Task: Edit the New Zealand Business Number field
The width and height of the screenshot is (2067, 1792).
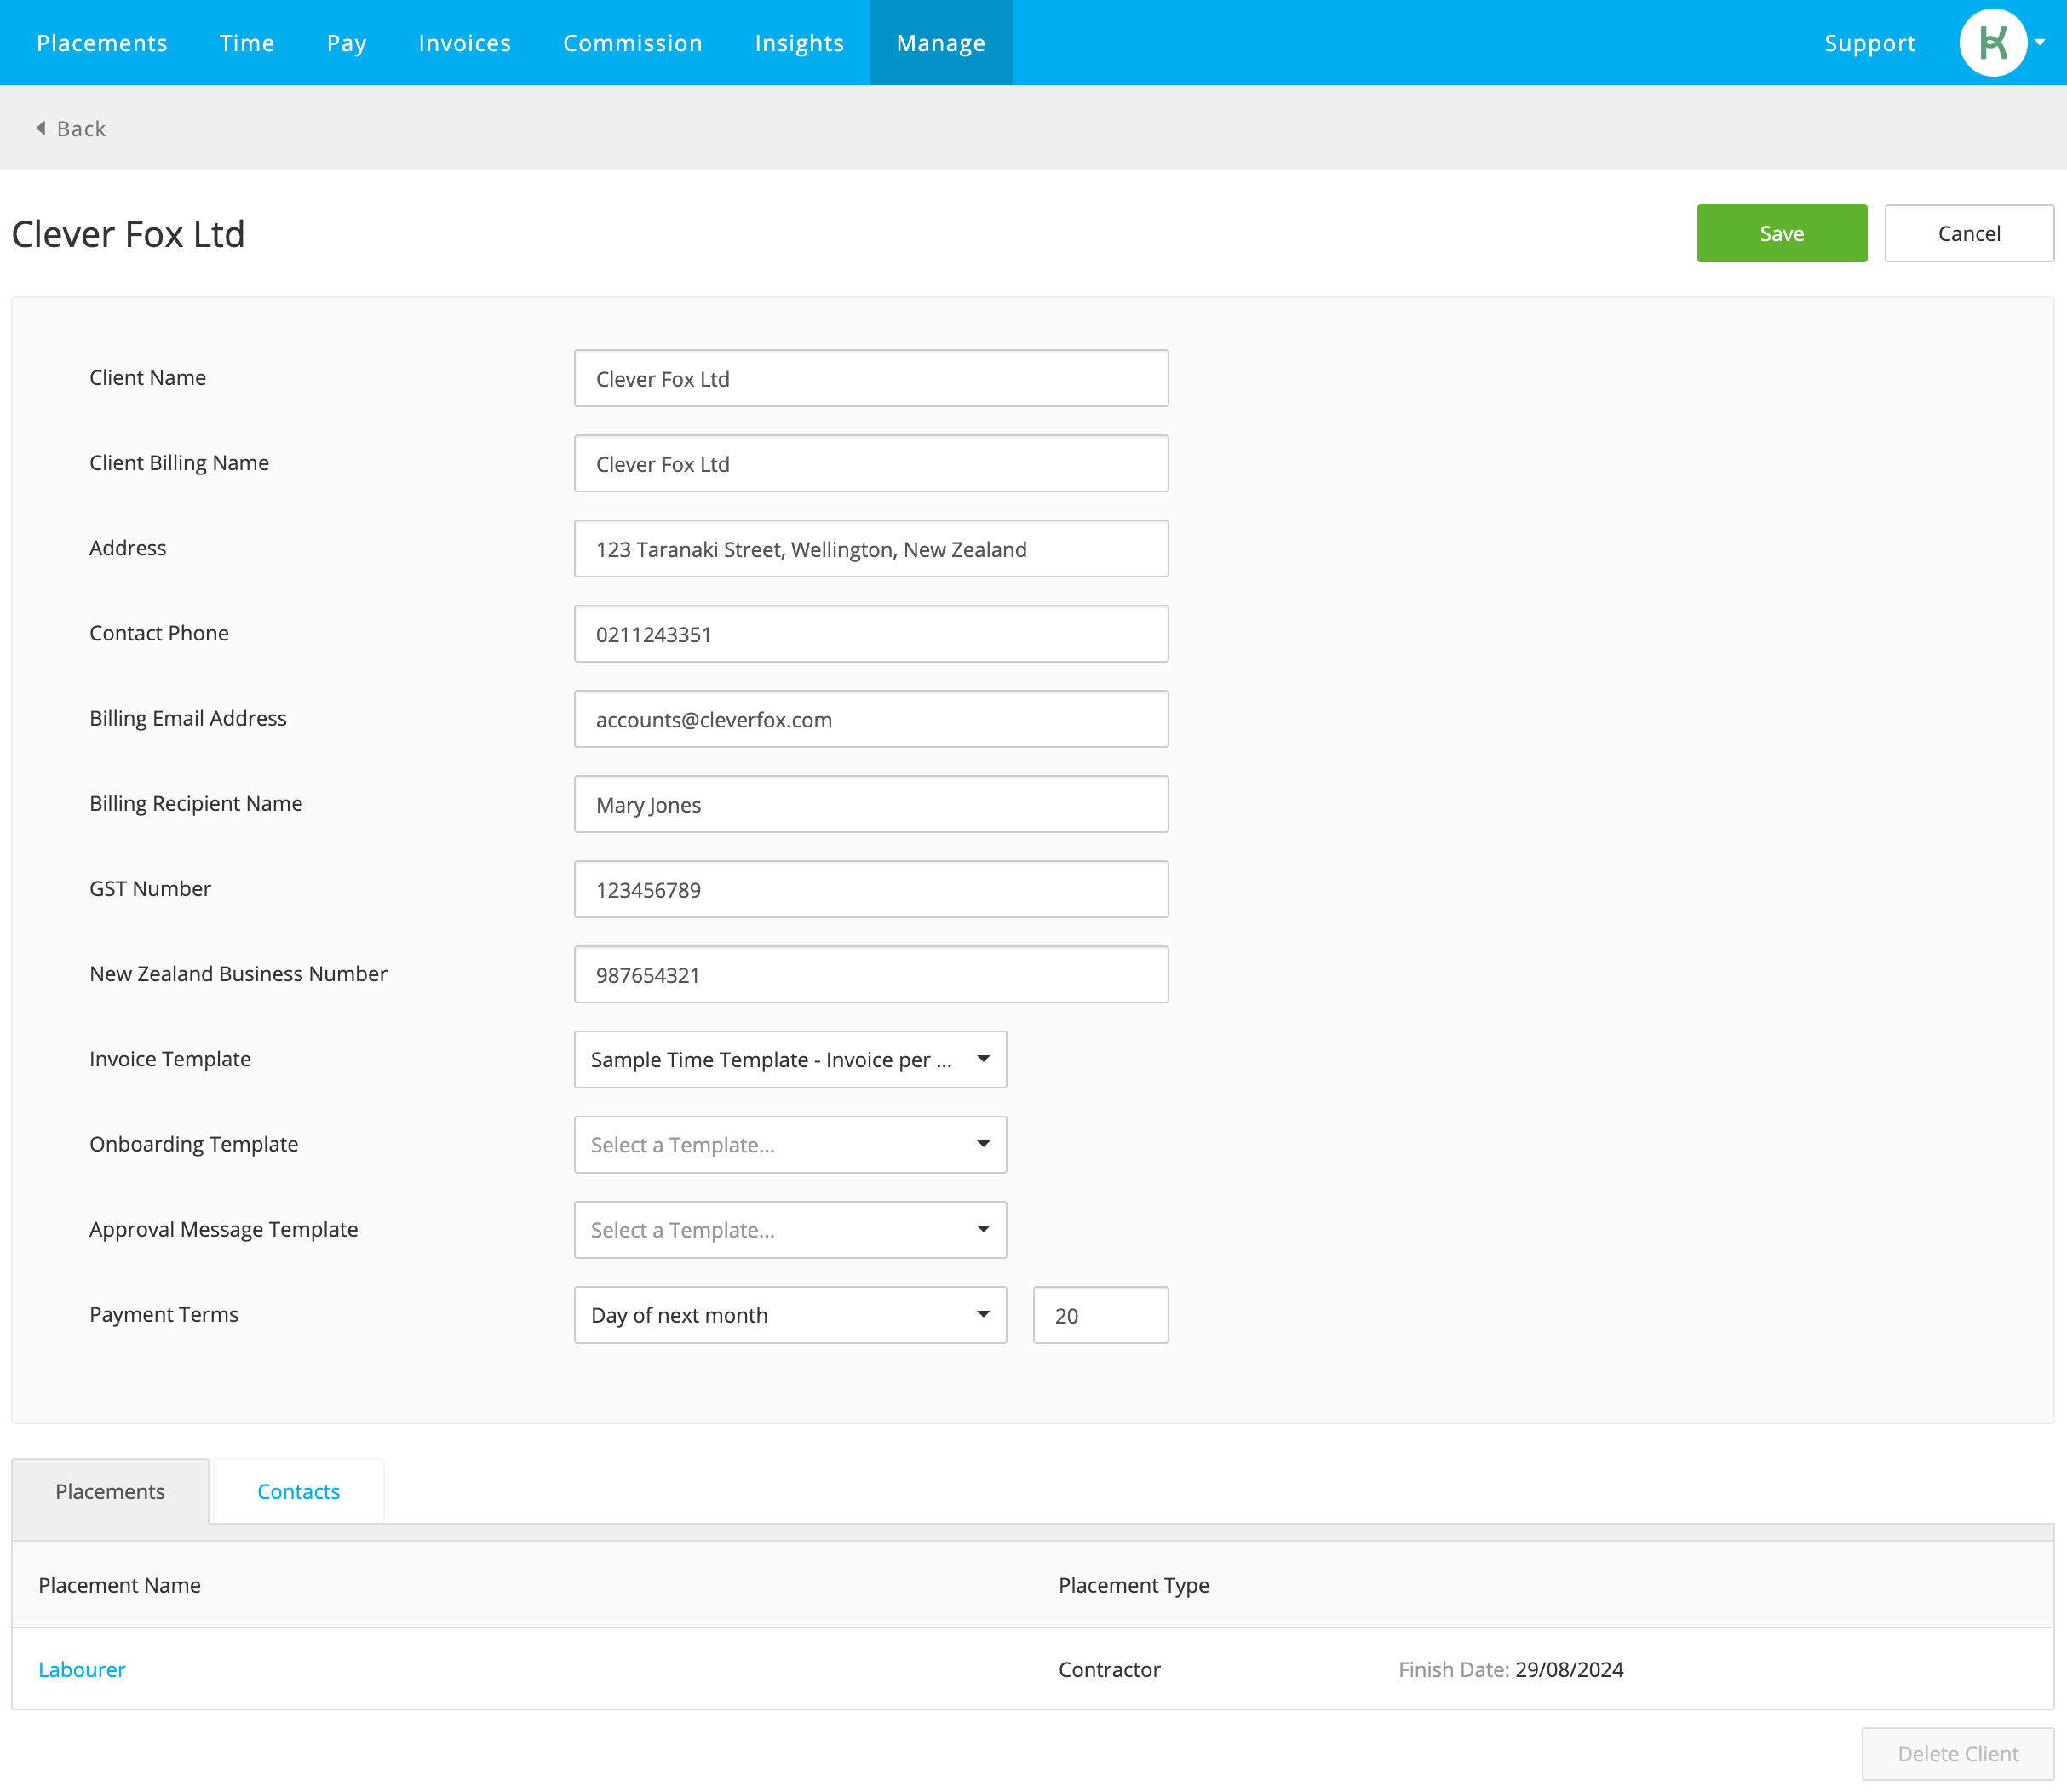Action: [871, 974]
